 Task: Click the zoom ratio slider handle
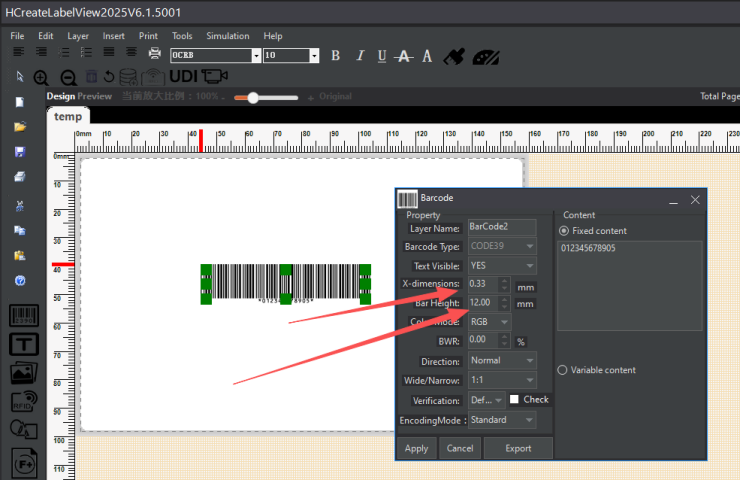(253, 98)
